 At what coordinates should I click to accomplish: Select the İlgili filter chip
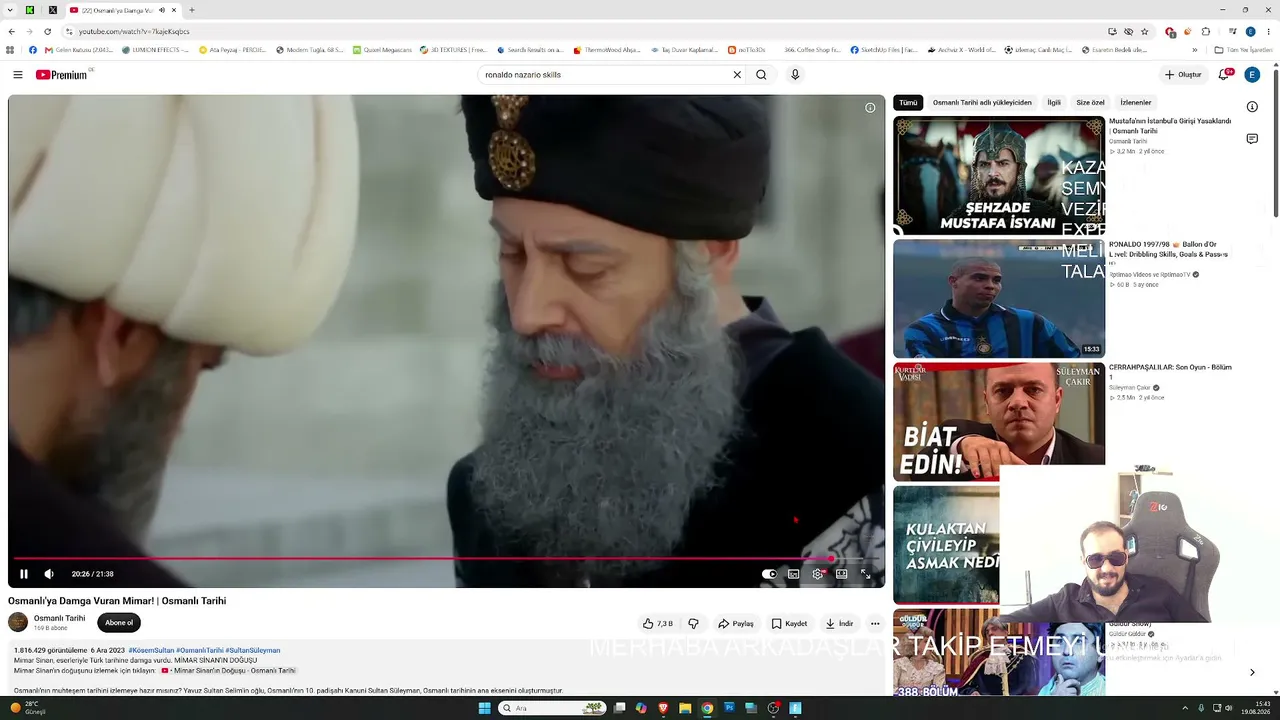click(x=1054, y=103)
